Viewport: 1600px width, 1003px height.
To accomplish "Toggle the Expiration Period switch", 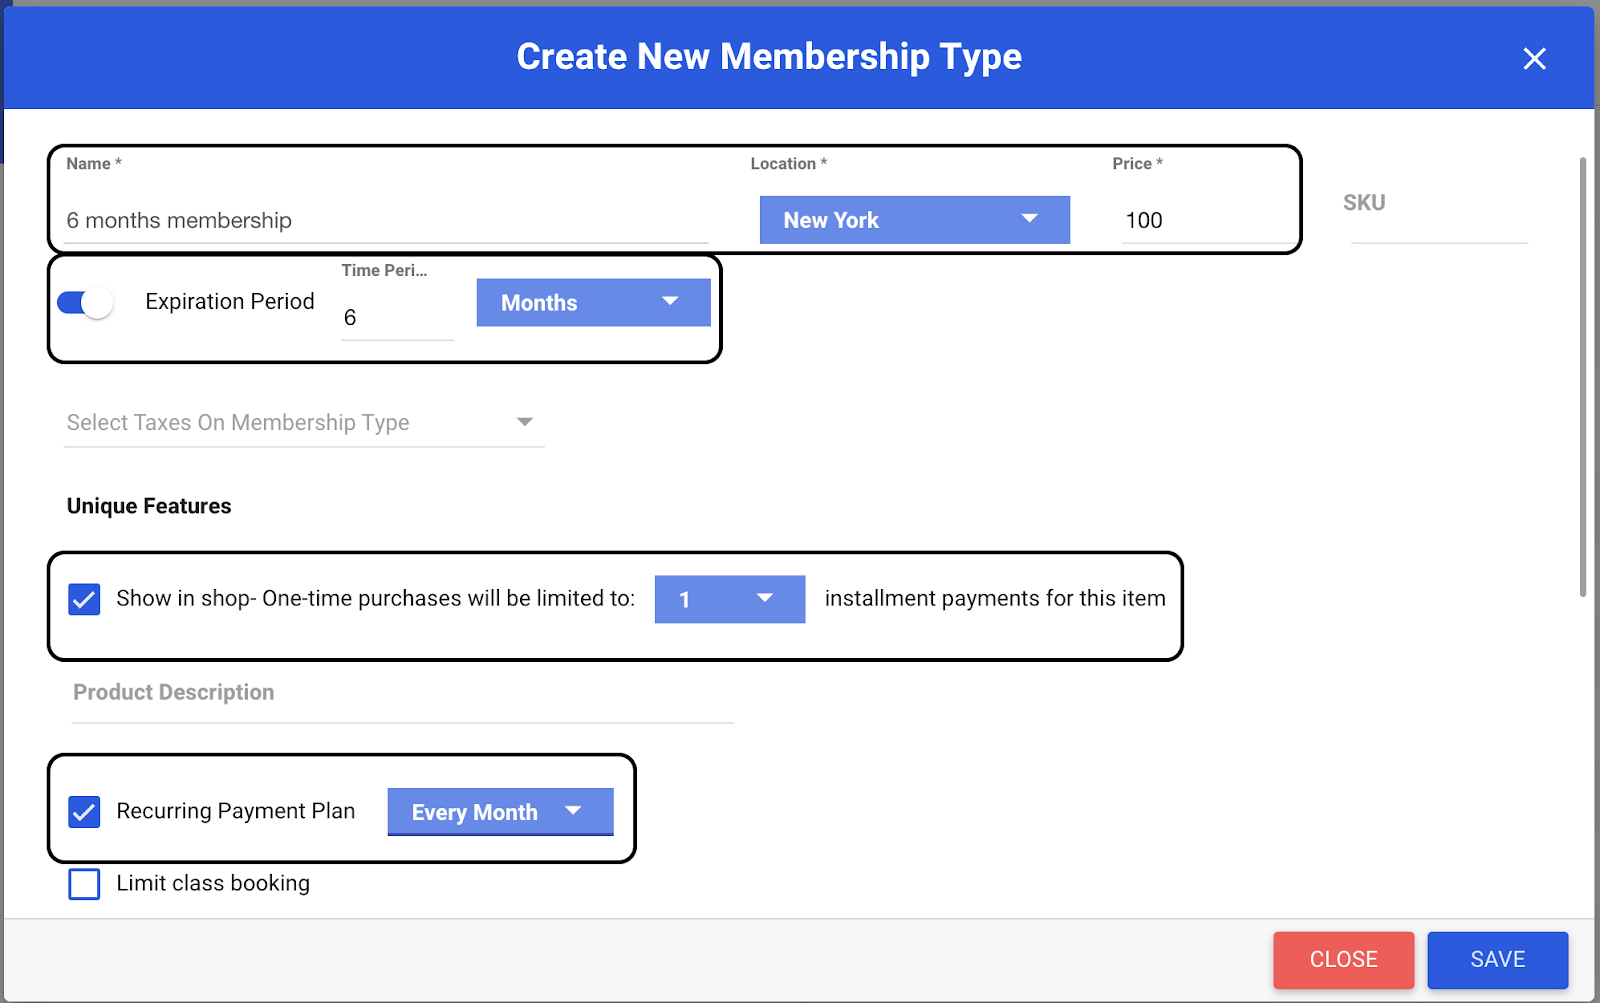I will point(85,302).
